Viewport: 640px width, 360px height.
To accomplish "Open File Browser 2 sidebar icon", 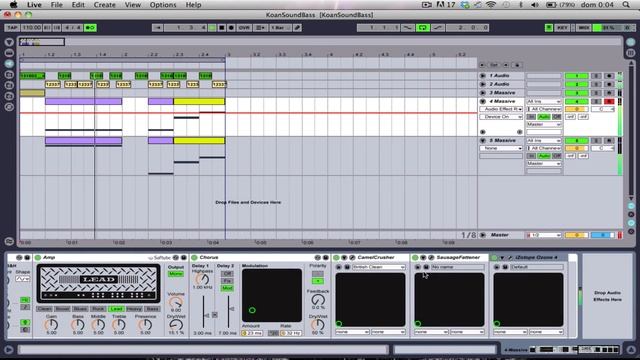I will [9, 85].
